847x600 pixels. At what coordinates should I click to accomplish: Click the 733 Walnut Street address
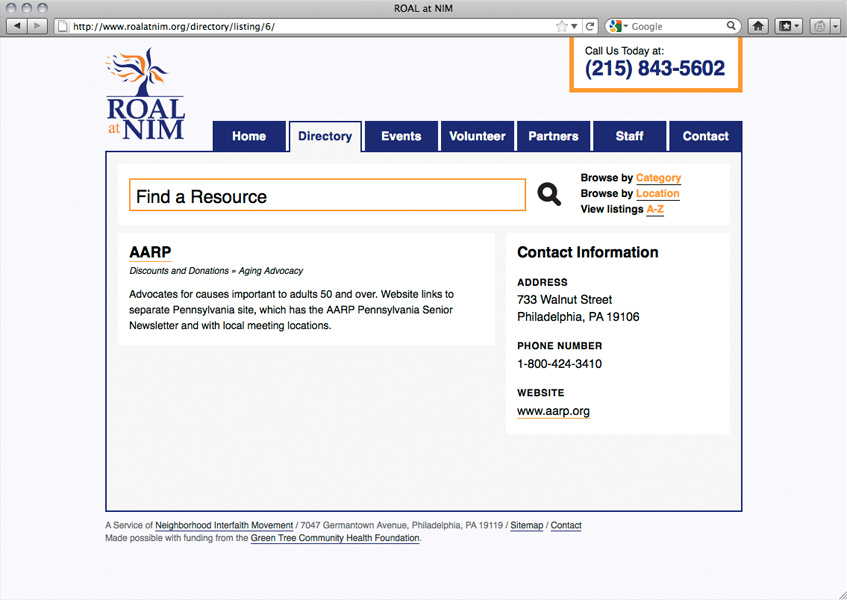click(564, 300)
